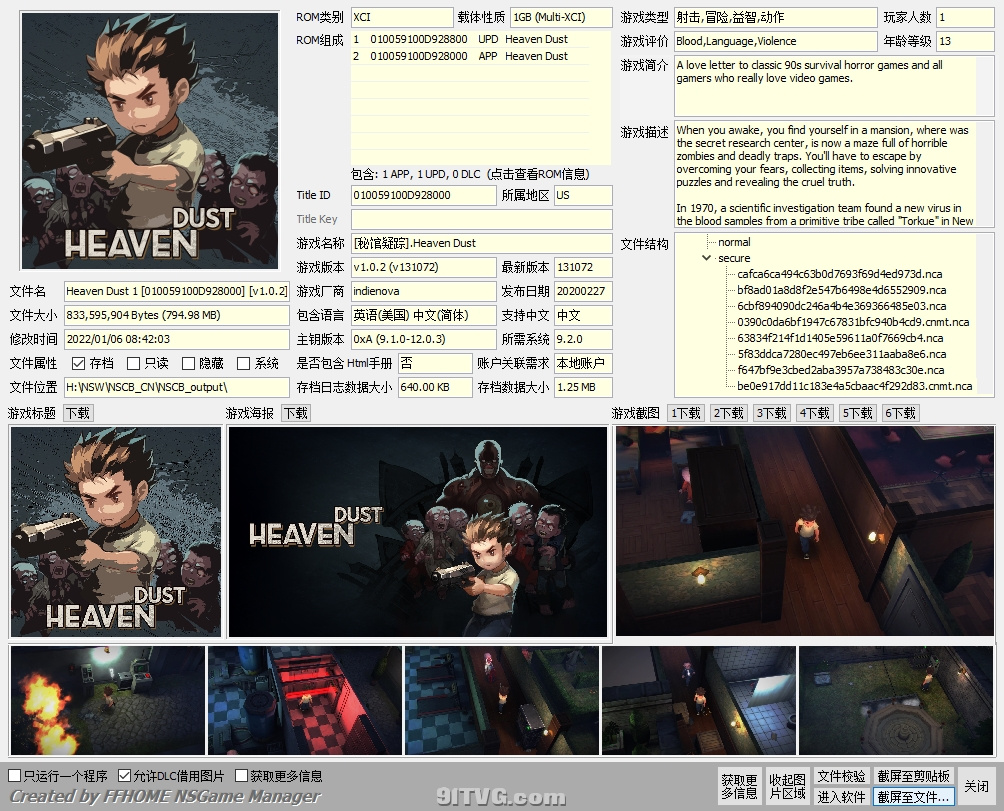The image size is (1004, 811).
Task: Click the fire explosion screenshot thumbnail
Action: (x=107, y=700)
